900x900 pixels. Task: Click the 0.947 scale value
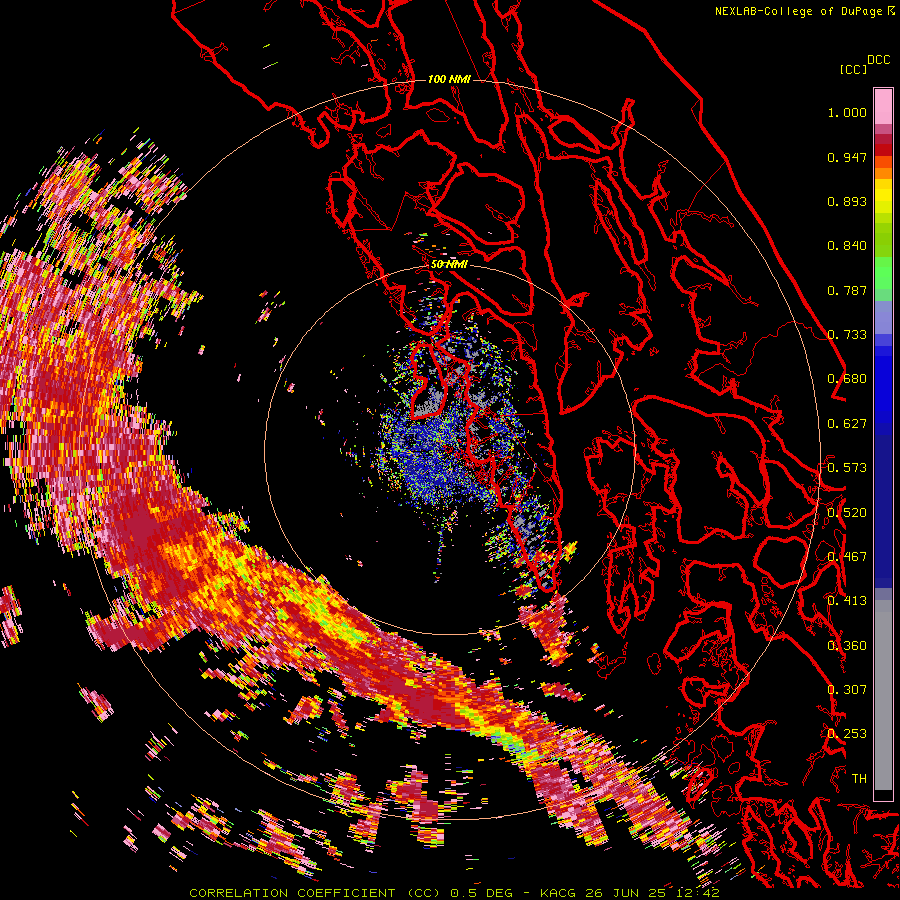click(x=847, y=157)
